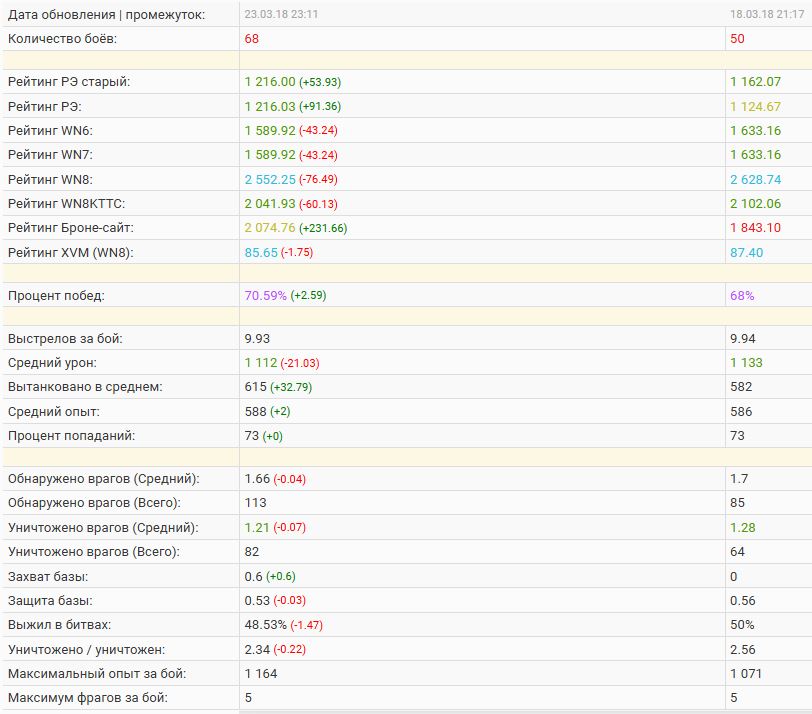Viewport: 812px width, 714px height.
Task: Click the 'Средний урон' value 1 112
Action: [261, 363]
